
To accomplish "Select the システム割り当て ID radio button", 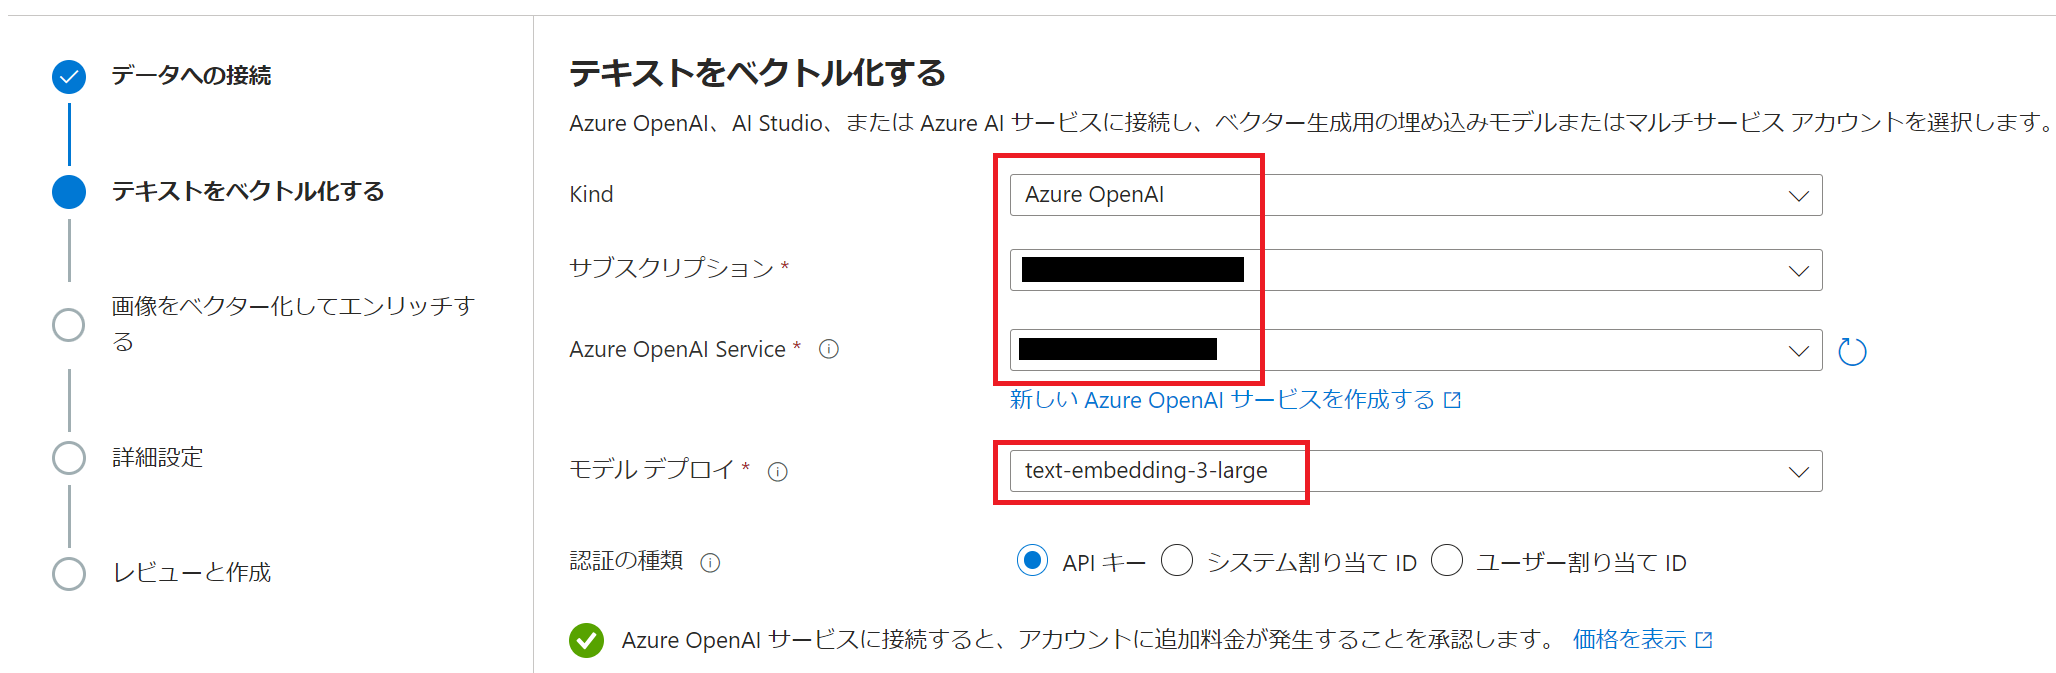I will [x=1177, y=560].
